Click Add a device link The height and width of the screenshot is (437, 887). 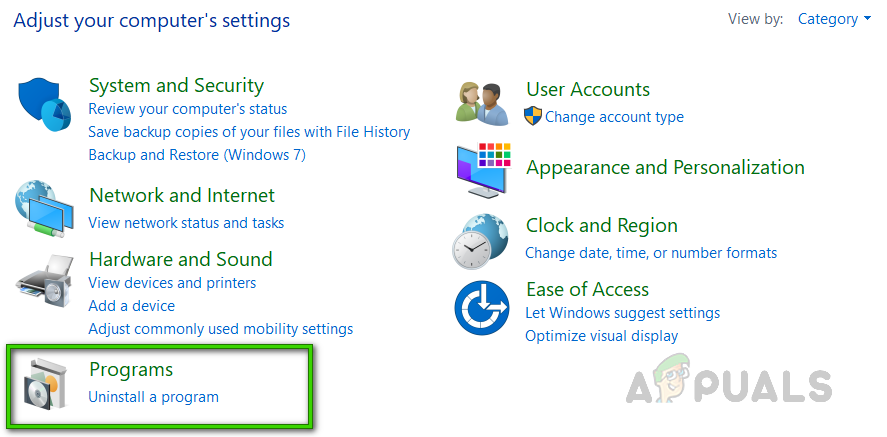pyautogui.click(x=131, y=306)
